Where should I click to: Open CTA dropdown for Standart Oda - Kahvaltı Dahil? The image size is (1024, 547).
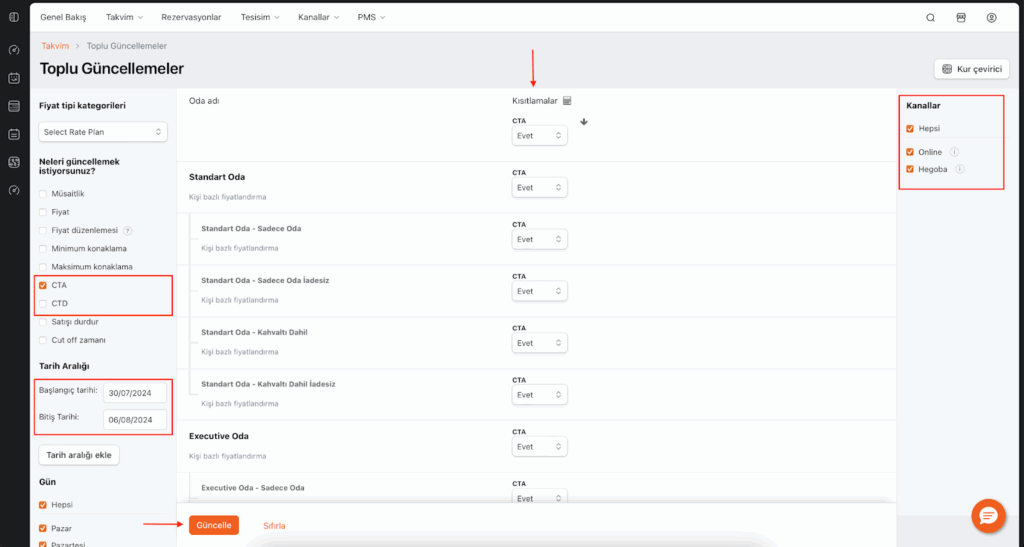point(539,343)
